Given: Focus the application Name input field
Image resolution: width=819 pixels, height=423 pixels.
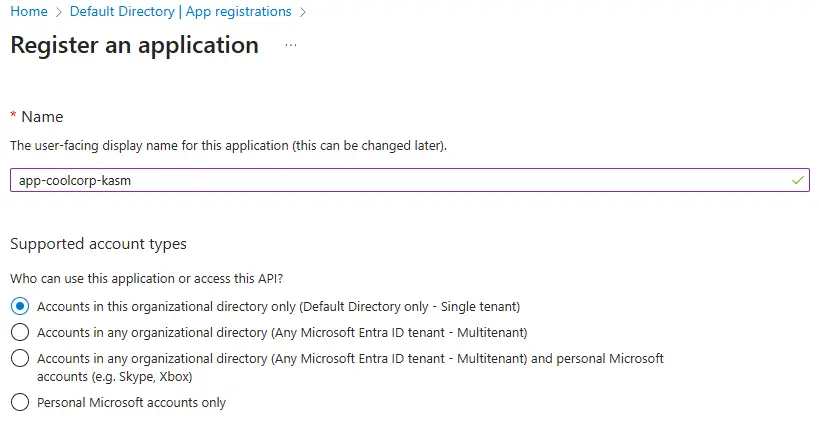Looking at the screenshot, I should [400, 180].
